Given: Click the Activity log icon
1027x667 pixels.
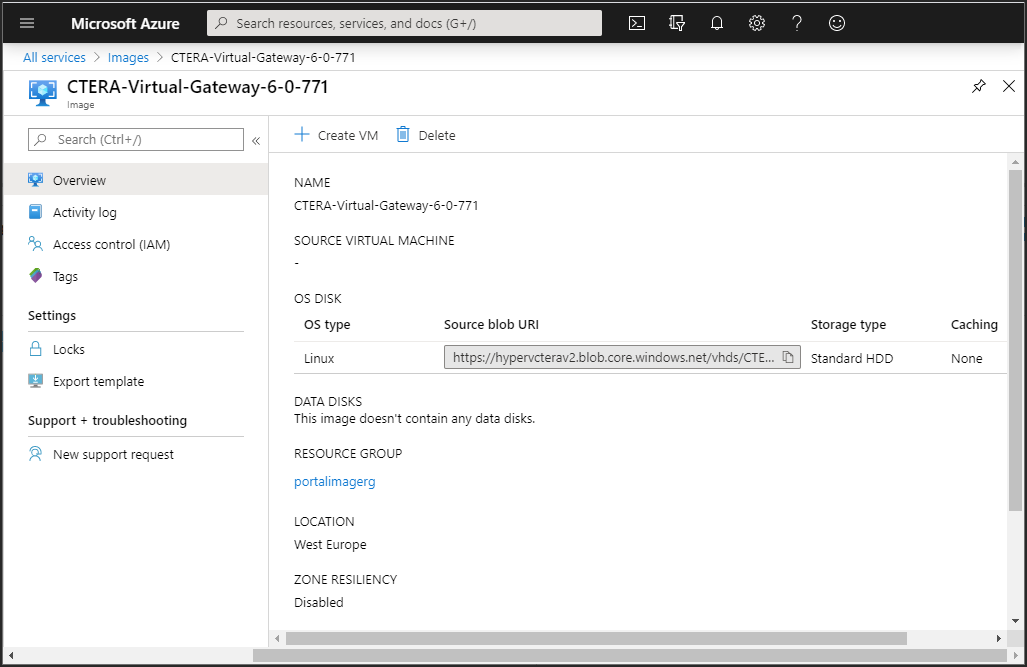Looking at the screenshot, I should click(36, 212).
